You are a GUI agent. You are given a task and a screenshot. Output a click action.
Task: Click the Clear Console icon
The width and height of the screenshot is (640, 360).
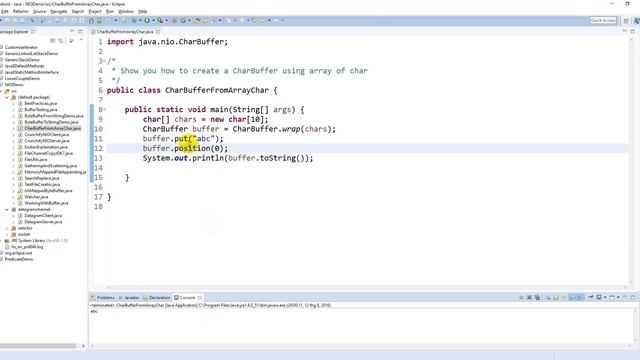coord(548,298)
